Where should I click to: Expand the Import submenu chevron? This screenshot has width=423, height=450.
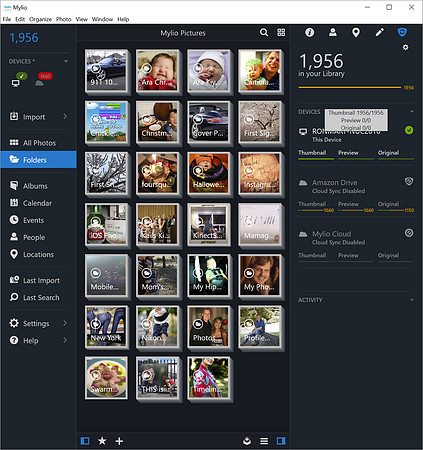click(x=65, y=116)
